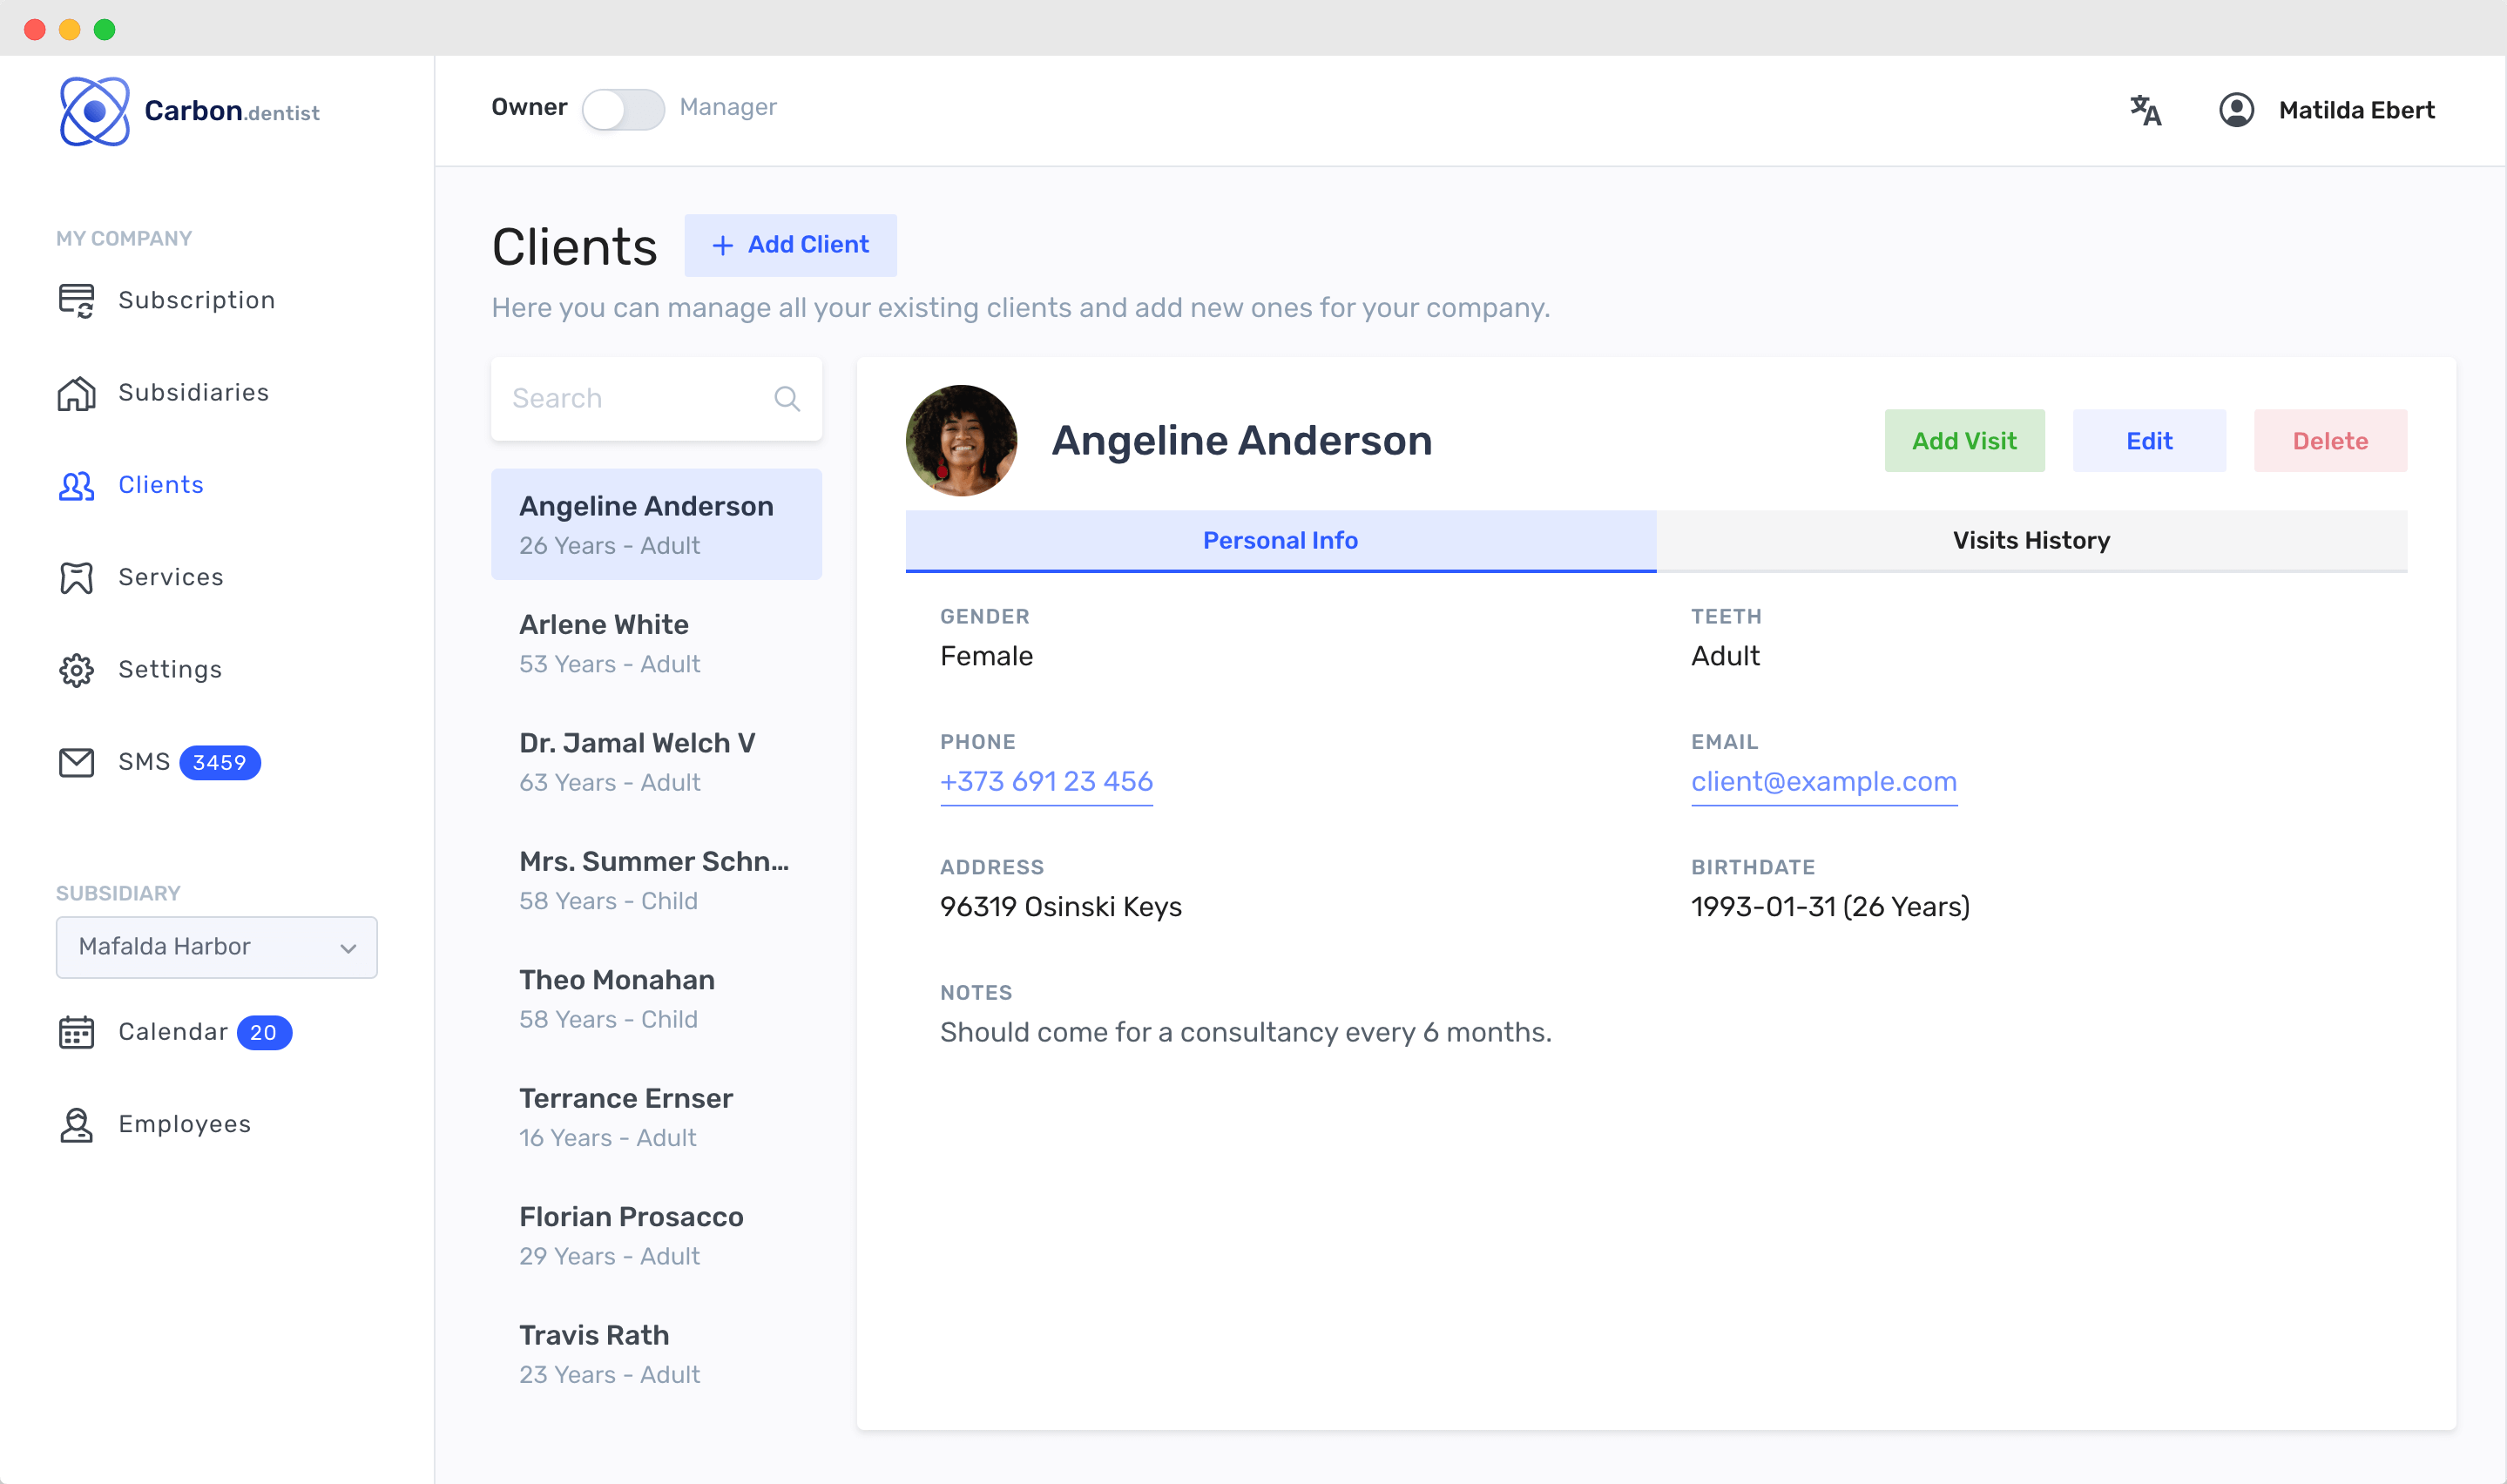The height and width of the screenshot is (1484, 2507).
Task: Click the green Add Visit button
Action: (1964, 441)
